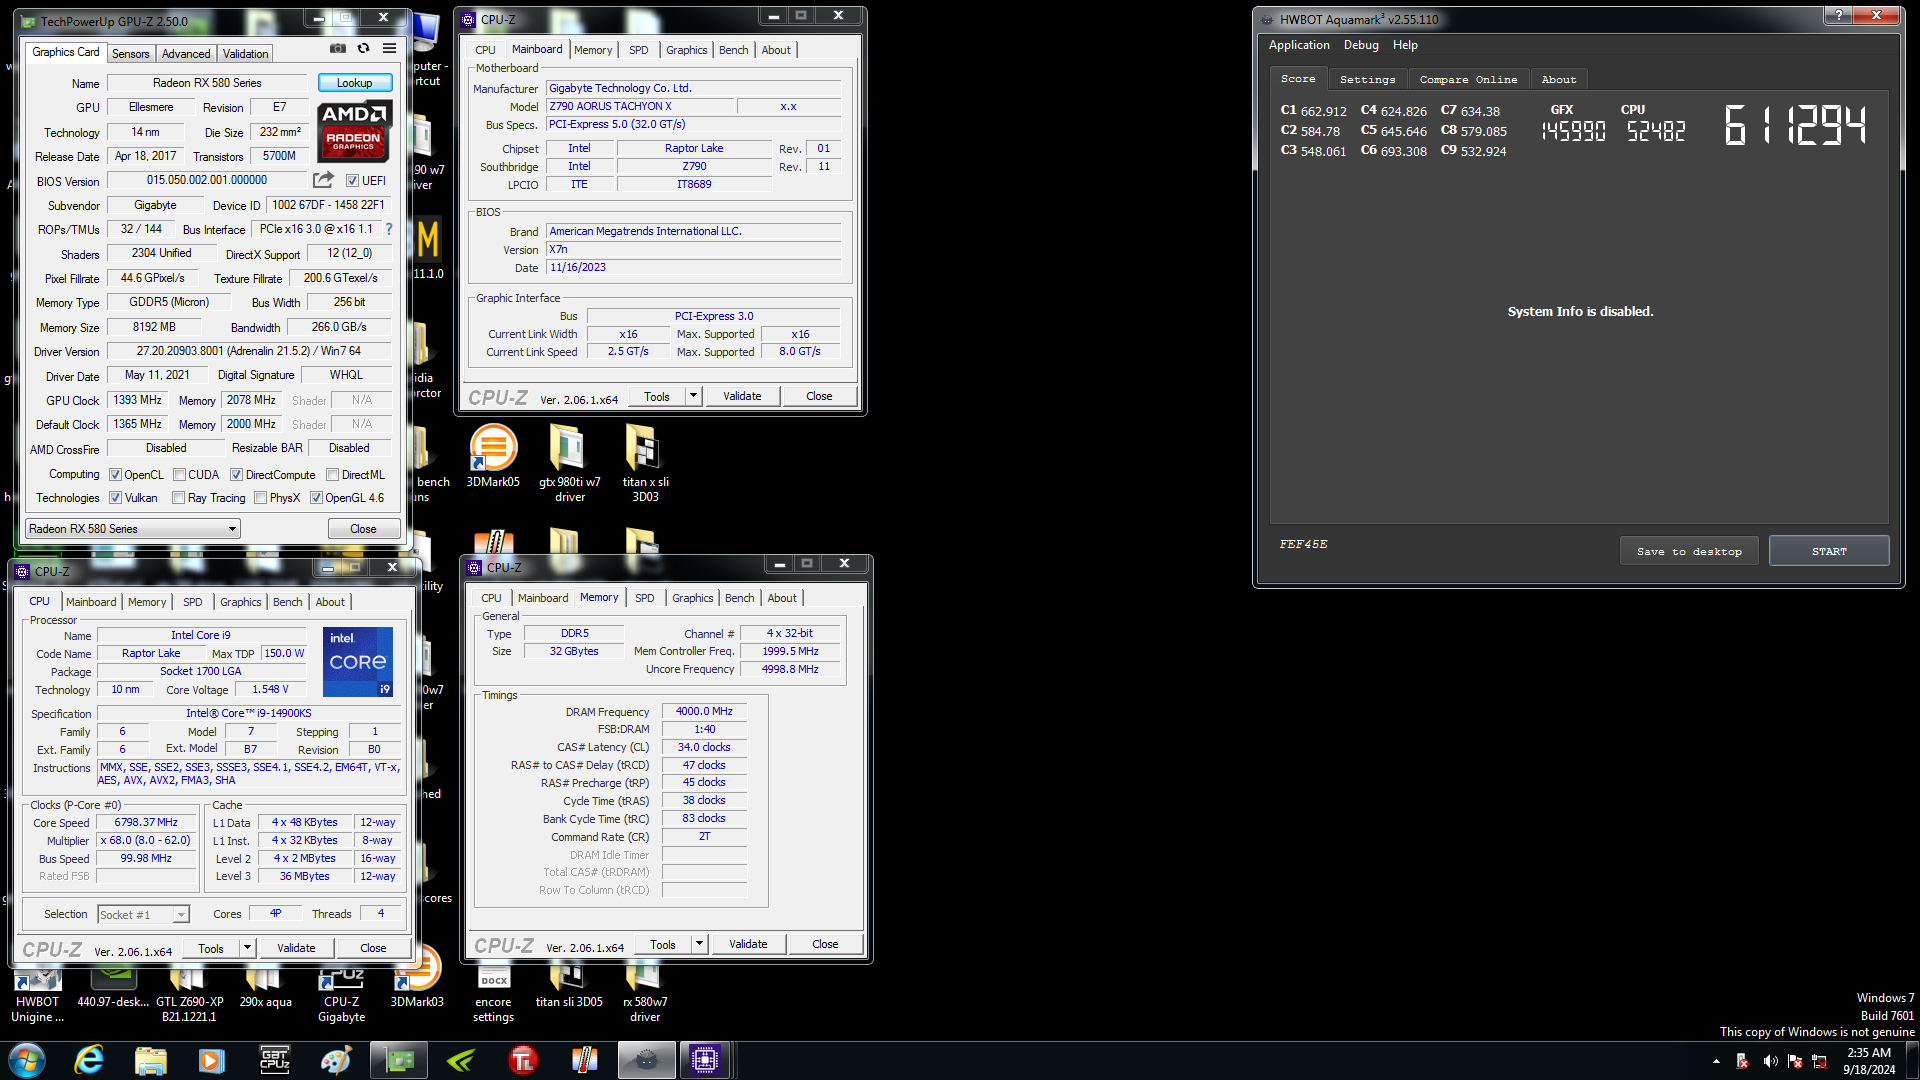
Task: Click the red TL taskbar icon
Action: [x=523, y=1060]
